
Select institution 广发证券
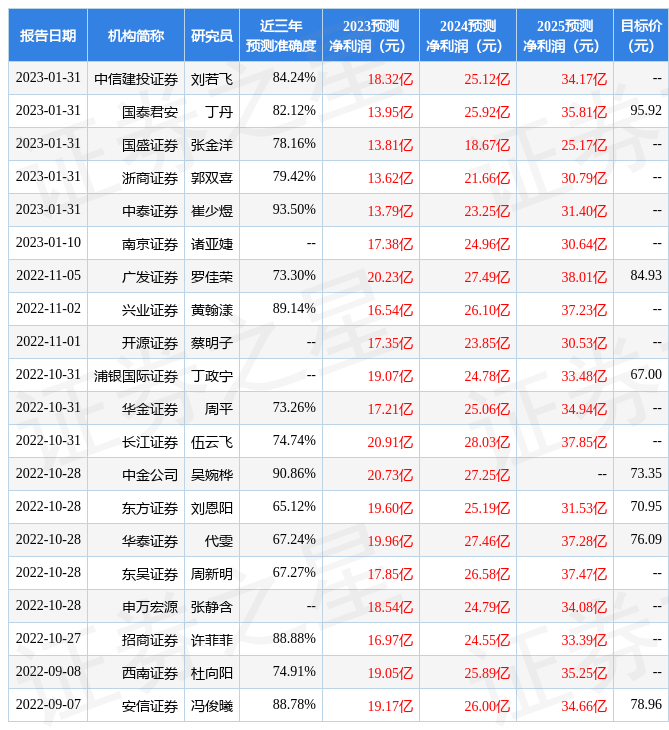tap(150, 277)
